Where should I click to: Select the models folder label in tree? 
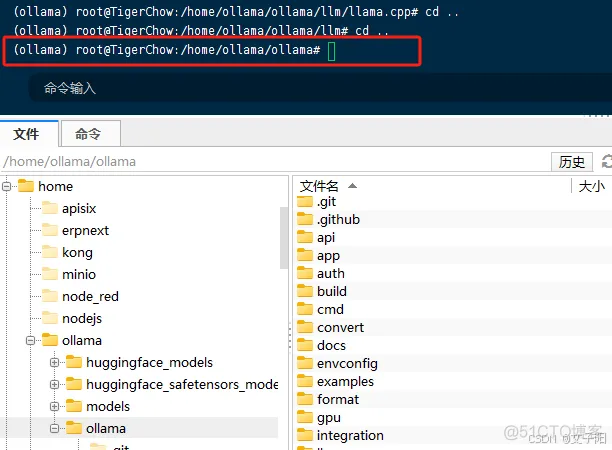click(108, 407)
